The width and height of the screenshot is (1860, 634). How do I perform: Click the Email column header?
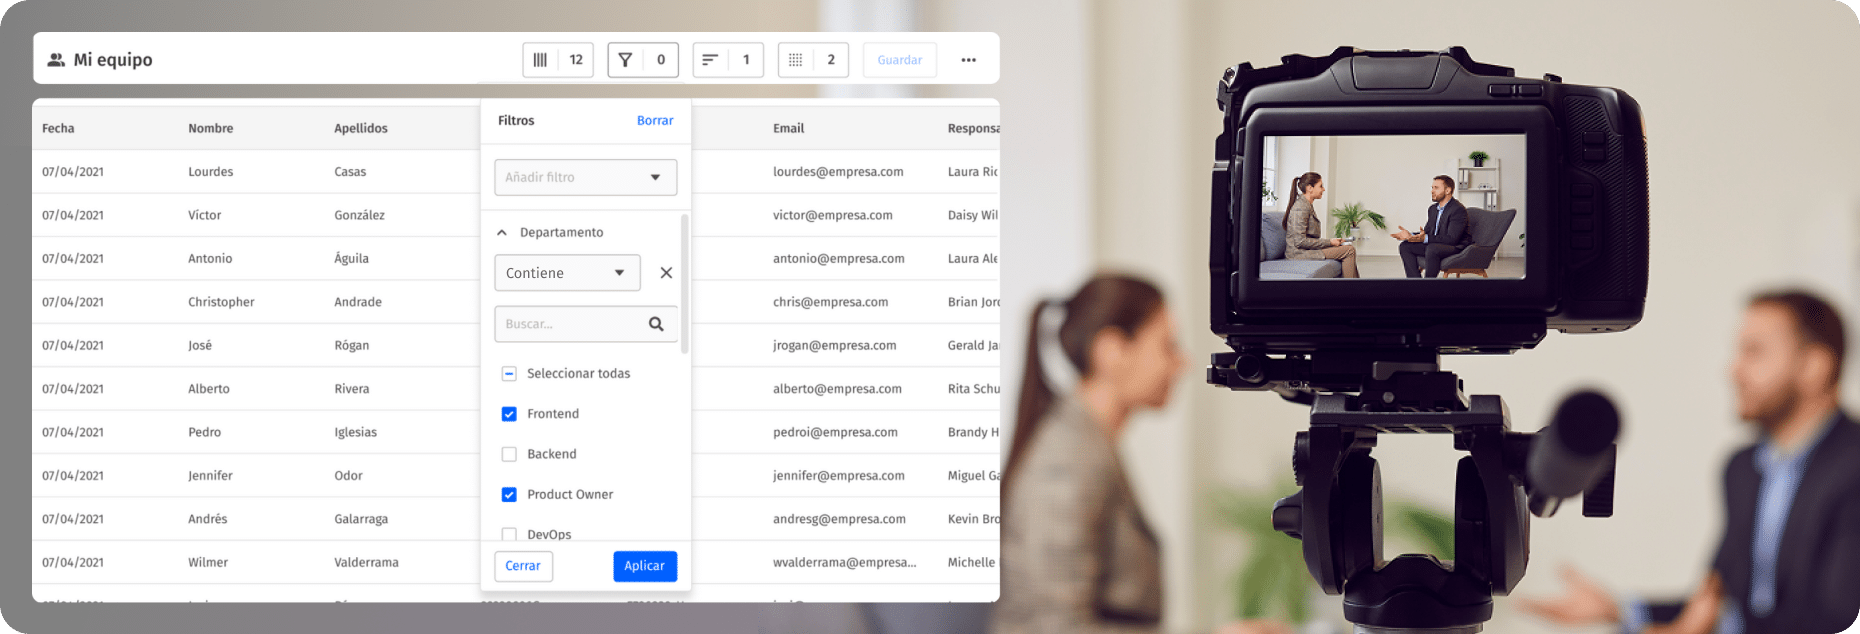tap(788, 128)
